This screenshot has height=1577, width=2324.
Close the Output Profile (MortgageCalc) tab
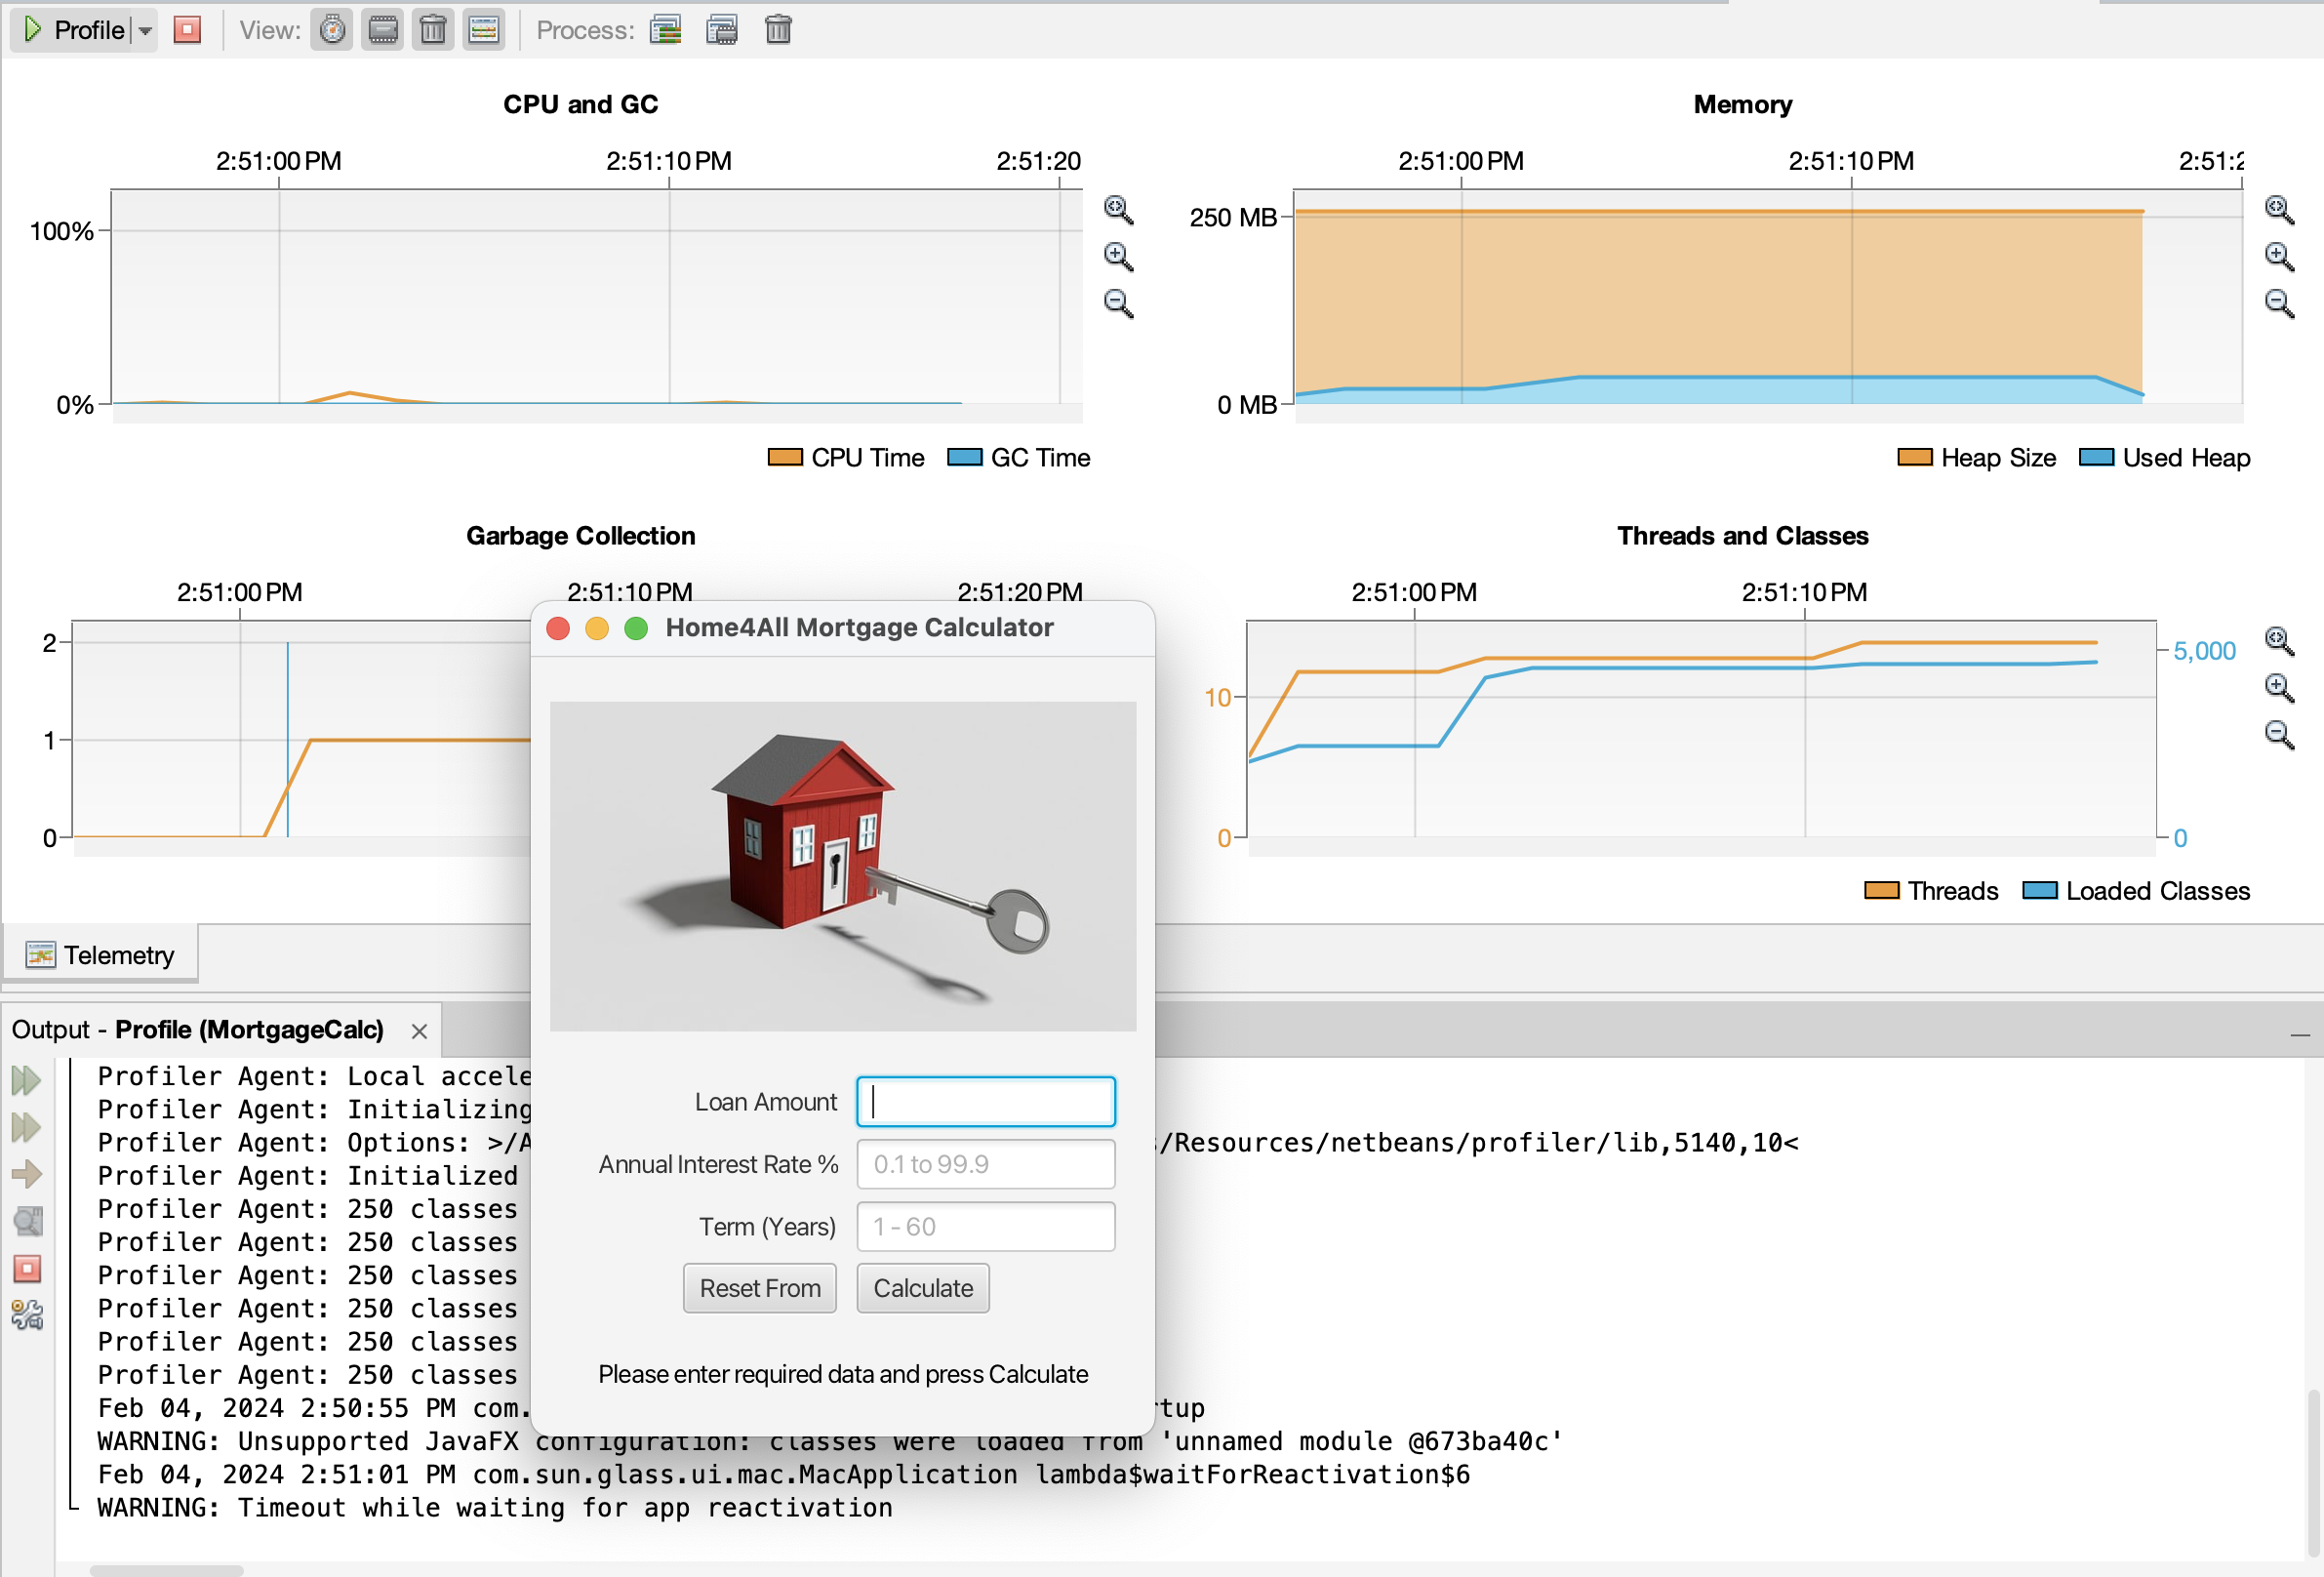point(419,1031)
